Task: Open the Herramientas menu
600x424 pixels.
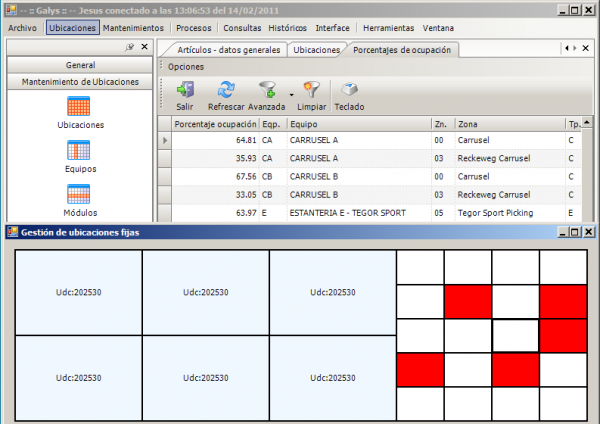Action: point(388,28)
